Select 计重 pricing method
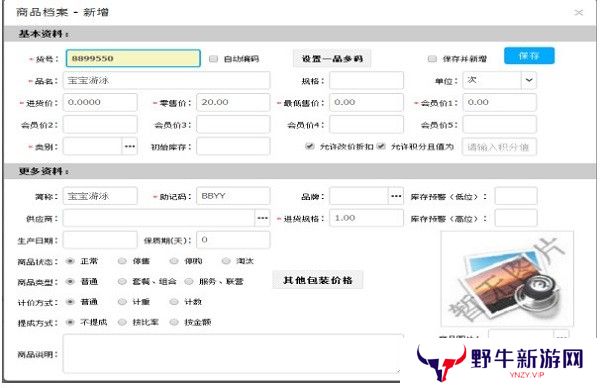Viewport: 600px width, 388px height. click(x=122, y=302)
